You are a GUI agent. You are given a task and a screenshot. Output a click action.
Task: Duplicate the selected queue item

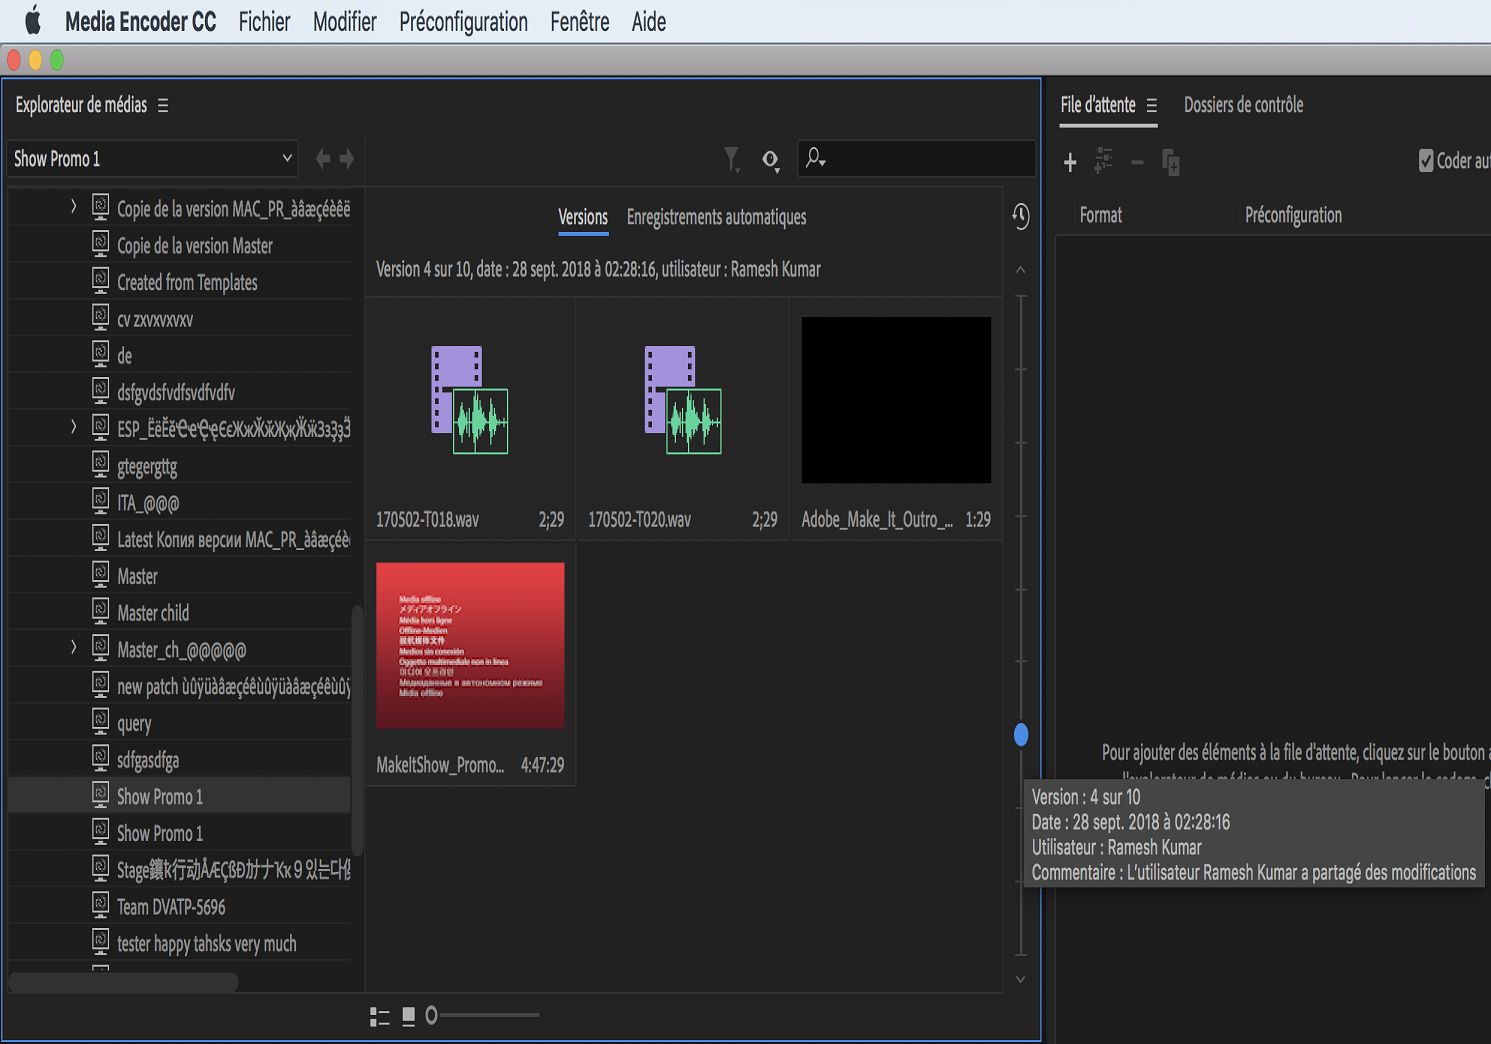[x=1171, y=162]
